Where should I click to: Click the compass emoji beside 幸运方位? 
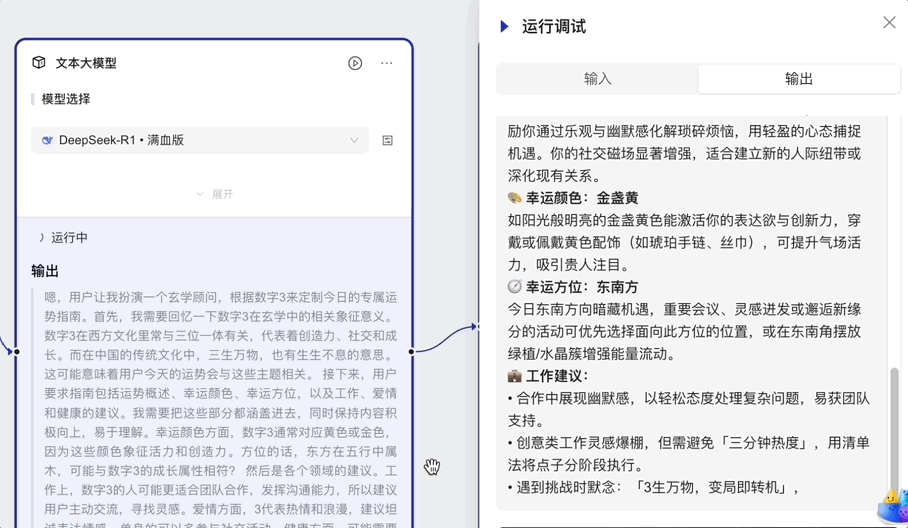[515, 287]
